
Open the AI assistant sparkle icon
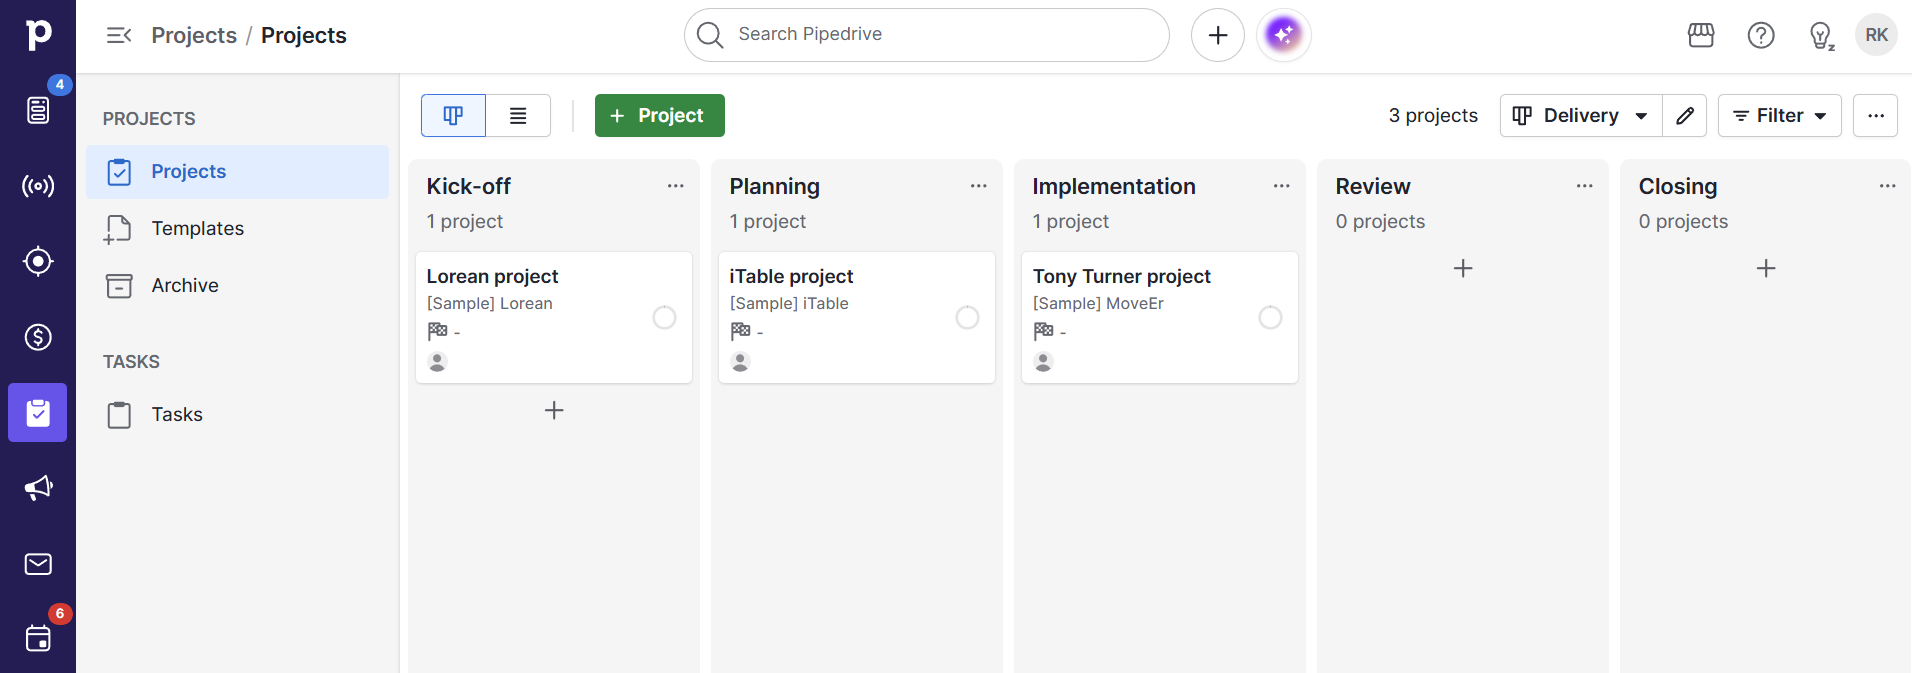1284,35
